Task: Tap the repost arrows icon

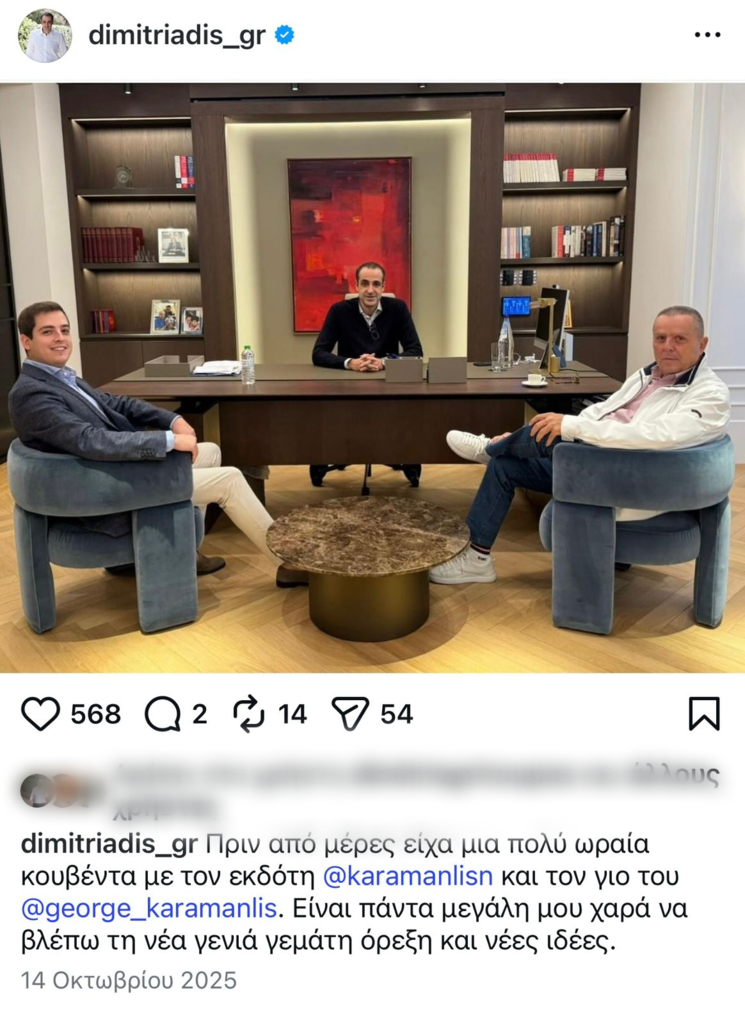Action: click(x=249, y=713)
